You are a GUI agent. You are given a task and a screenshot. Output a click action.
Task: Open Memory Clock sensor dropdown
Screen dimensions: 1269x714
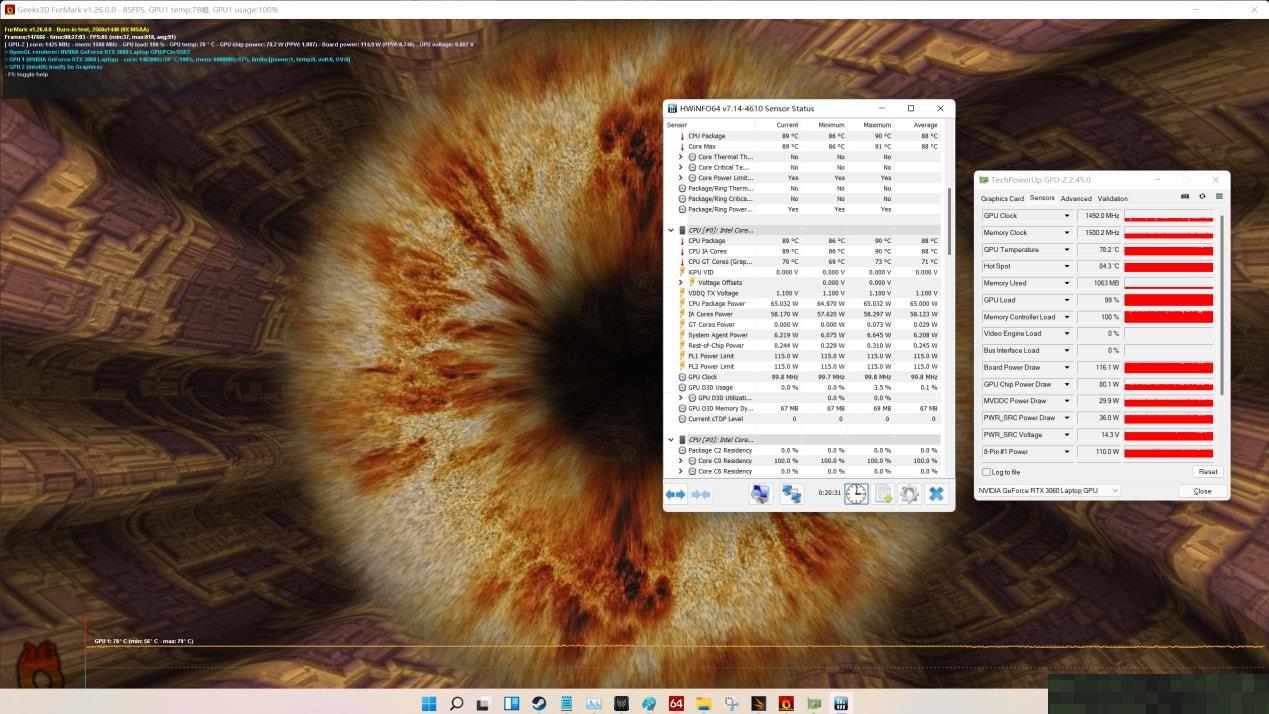[1066, 233]
